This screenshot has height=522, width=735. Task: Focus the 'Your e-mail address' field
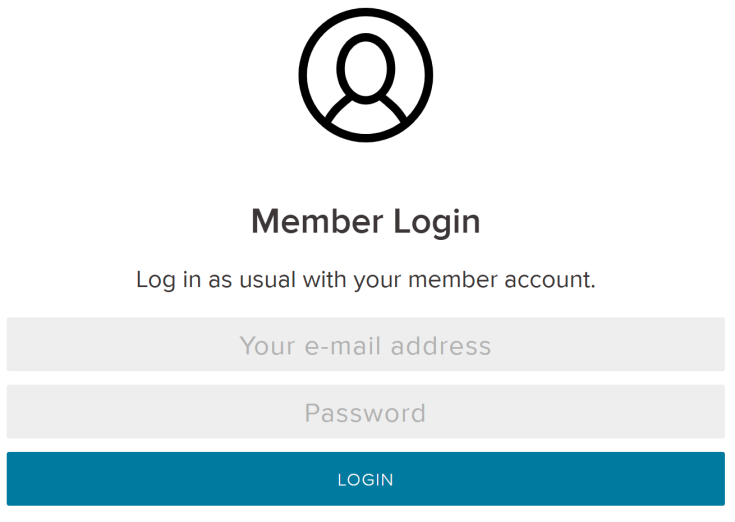[366, 345]
